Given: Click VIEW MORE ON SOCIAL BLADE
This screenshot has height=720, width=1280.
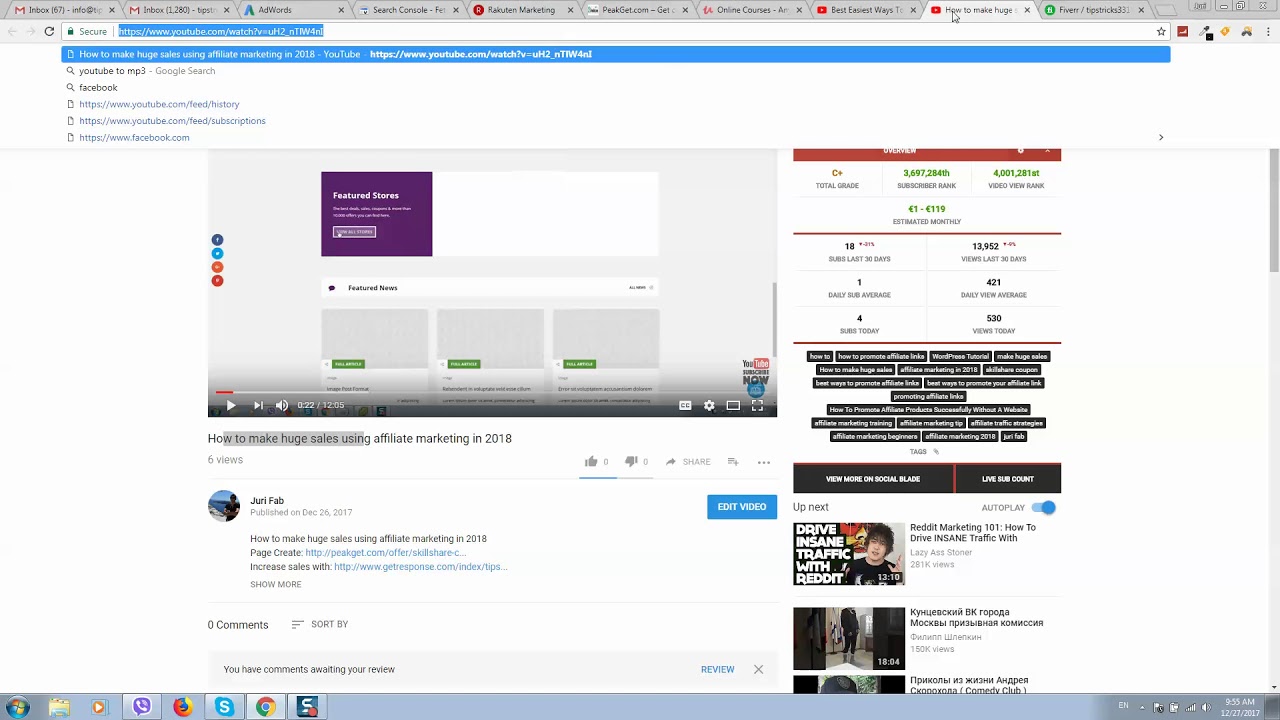Looking at the screenshot, I should (x=873, y=479).
